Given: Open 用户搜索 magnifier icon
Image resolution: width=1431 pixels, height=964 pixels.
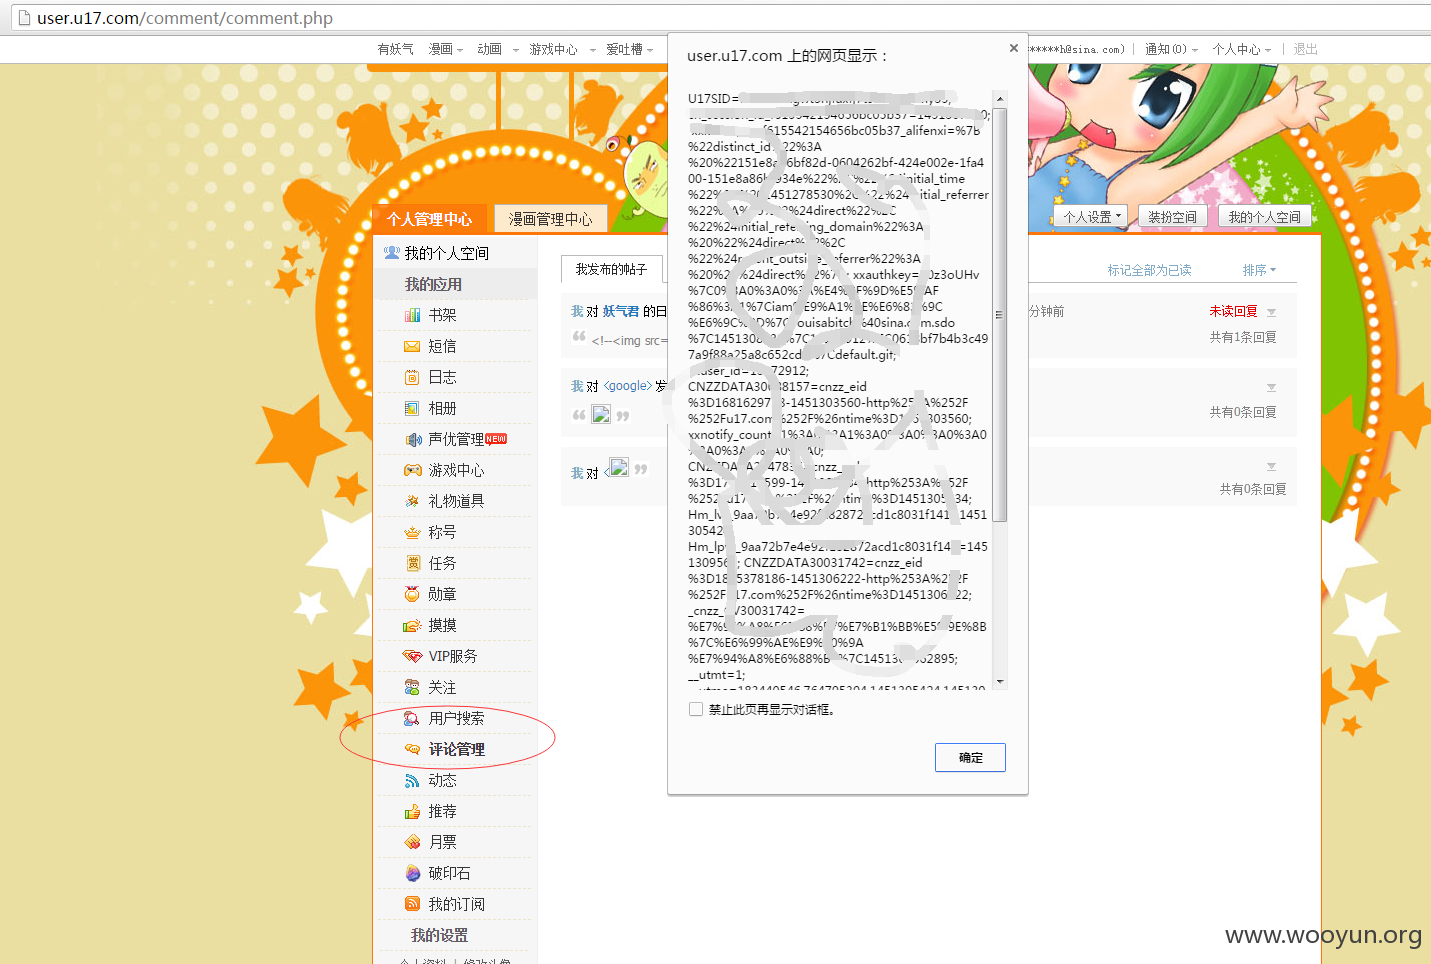Looking at the screenshot, I should tap(412, 718).
